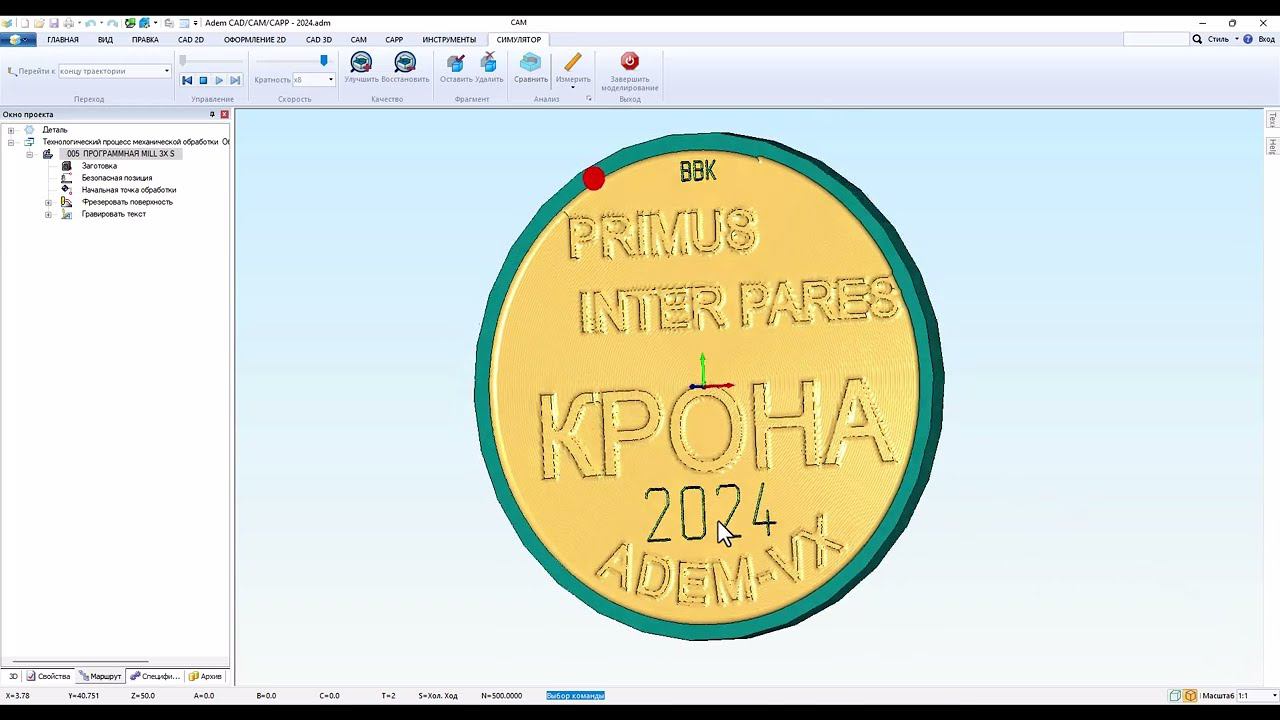Screen dimensions: 1280x720
Task: Click the search input field in ribbon
Action: pos(1156,39)
